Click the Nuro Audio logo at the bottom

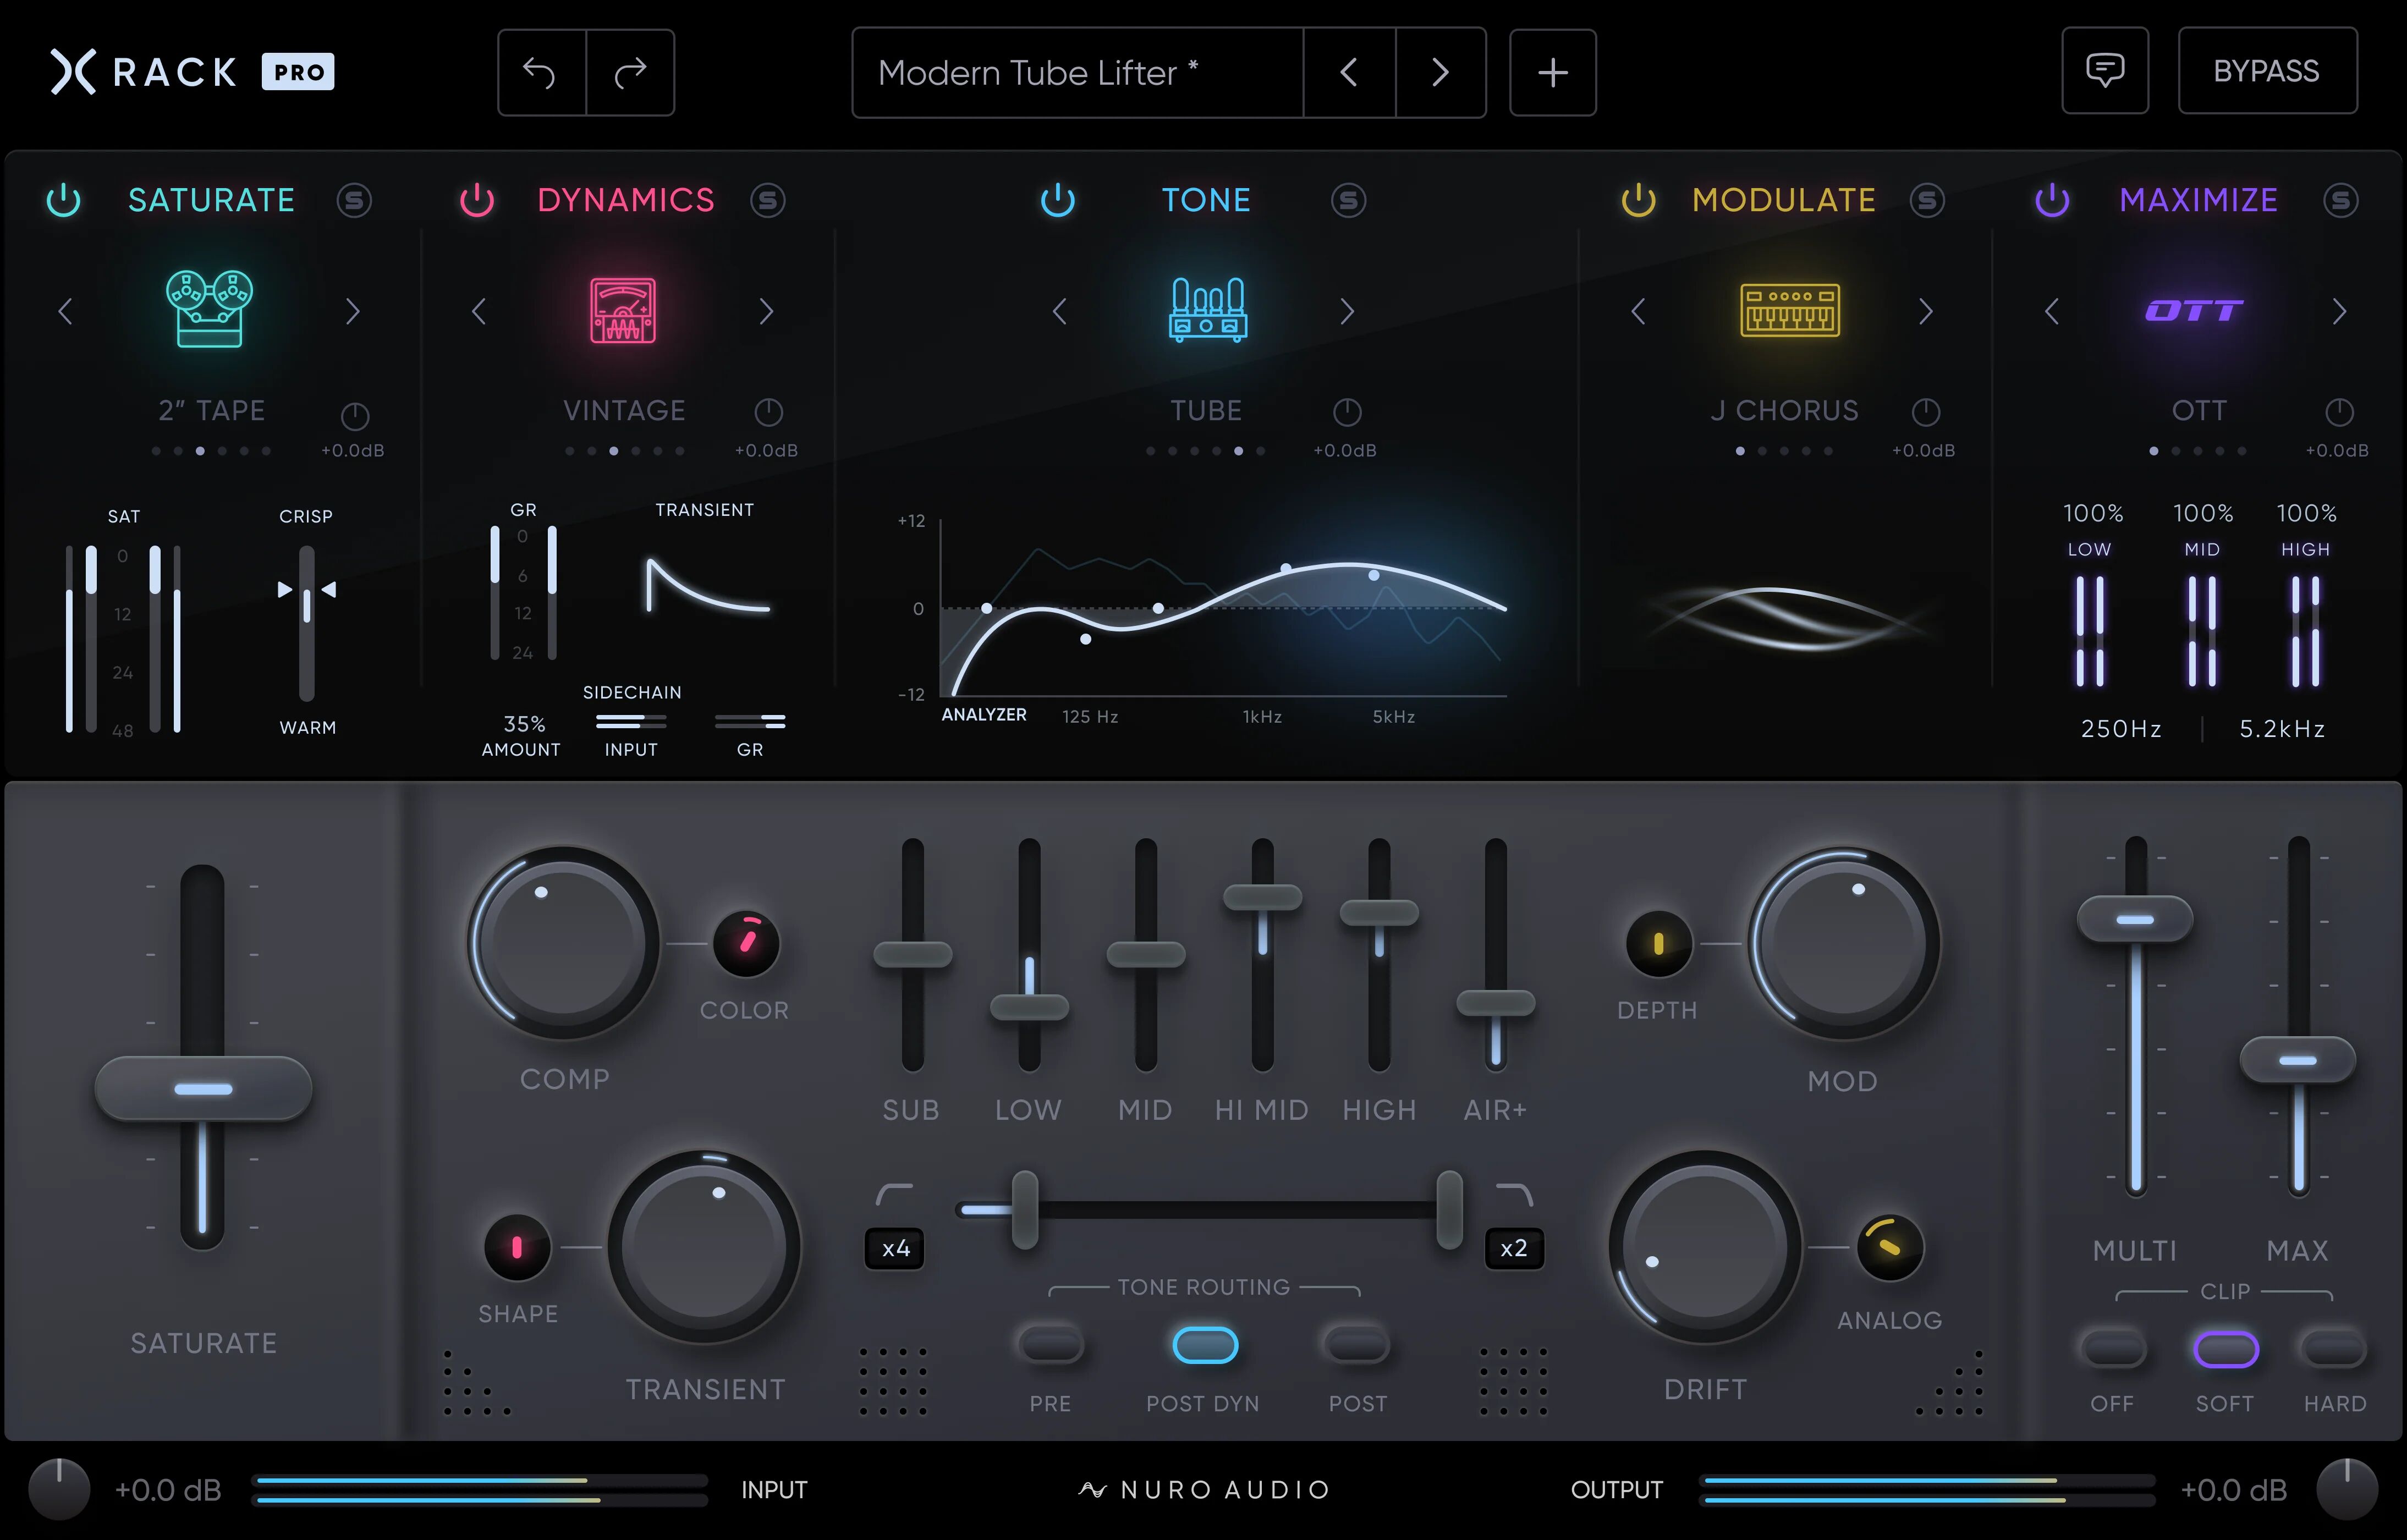point(1203,1489)
